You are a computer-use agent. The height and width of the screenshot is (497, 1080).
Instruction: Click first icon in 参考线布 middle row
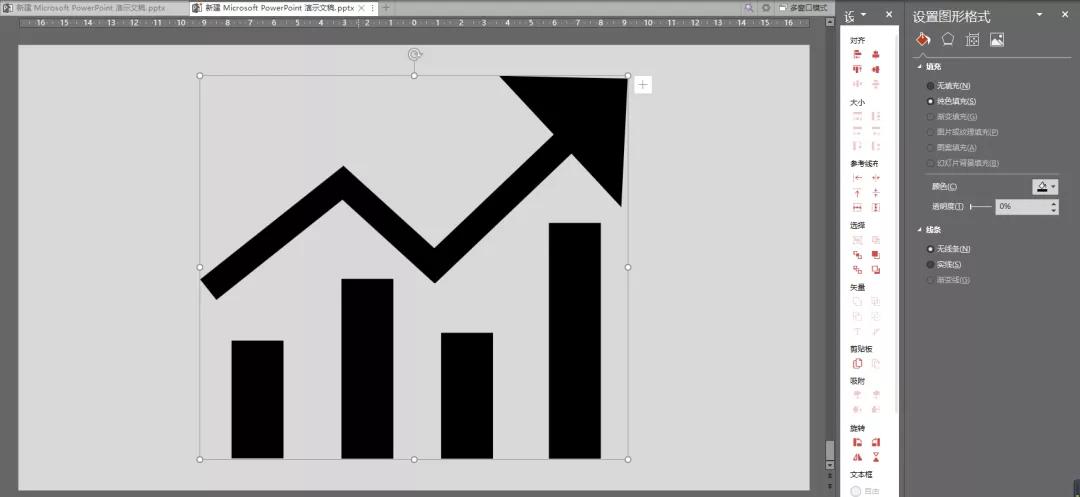click(x=858, y=193)
